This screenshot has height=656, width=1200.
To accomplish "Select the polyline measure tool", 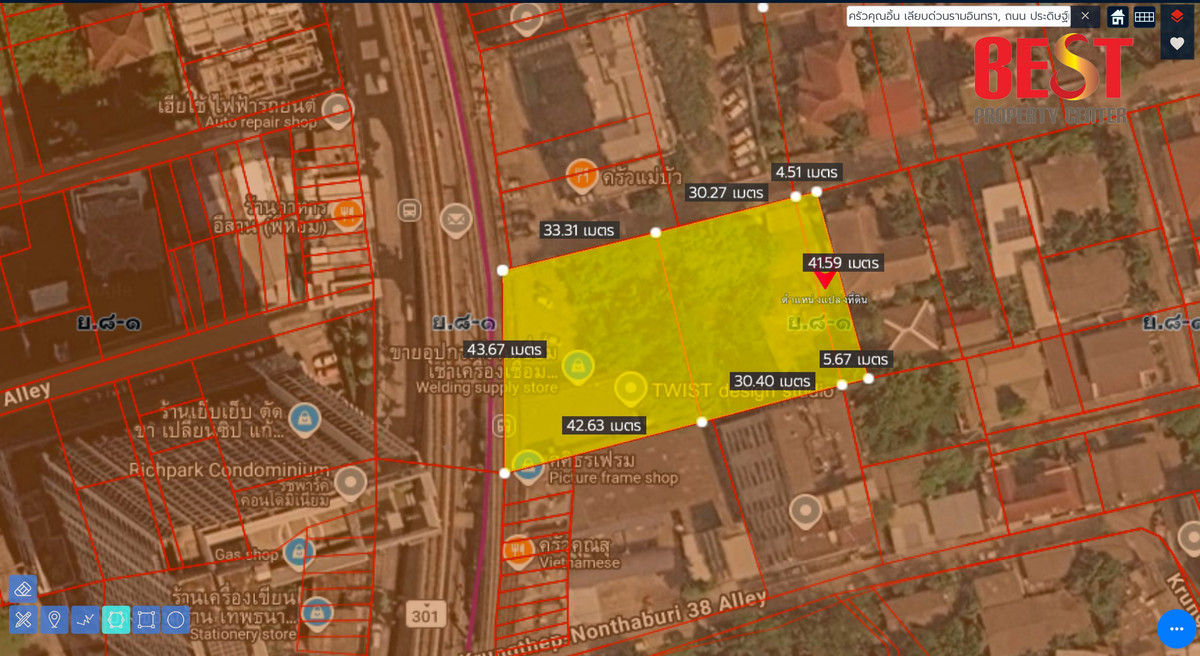I will 85,620.
